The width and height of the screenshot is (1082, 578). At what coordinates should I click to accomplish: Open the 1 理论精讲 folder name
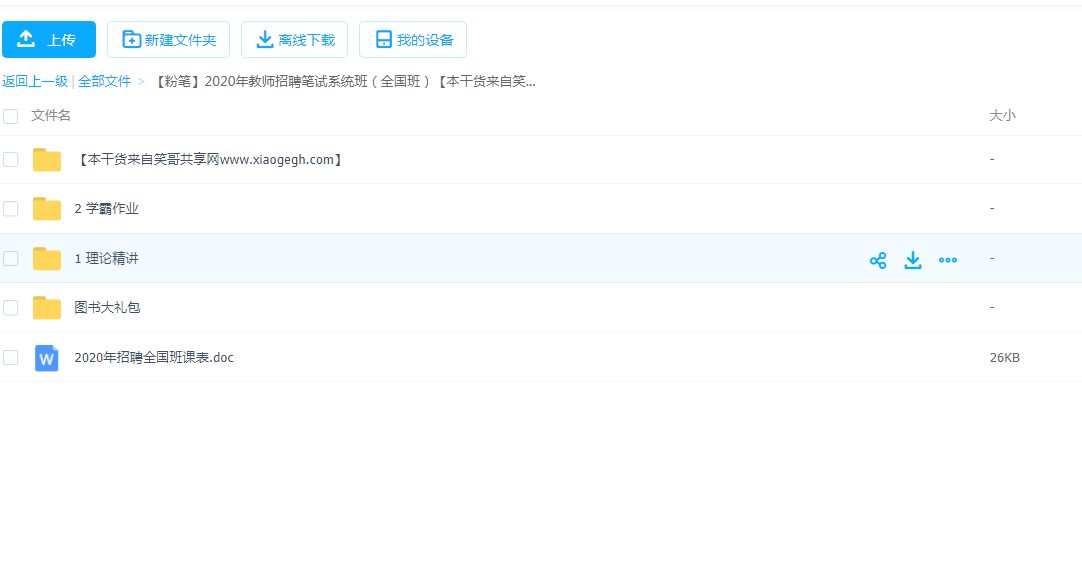[106, 259]
